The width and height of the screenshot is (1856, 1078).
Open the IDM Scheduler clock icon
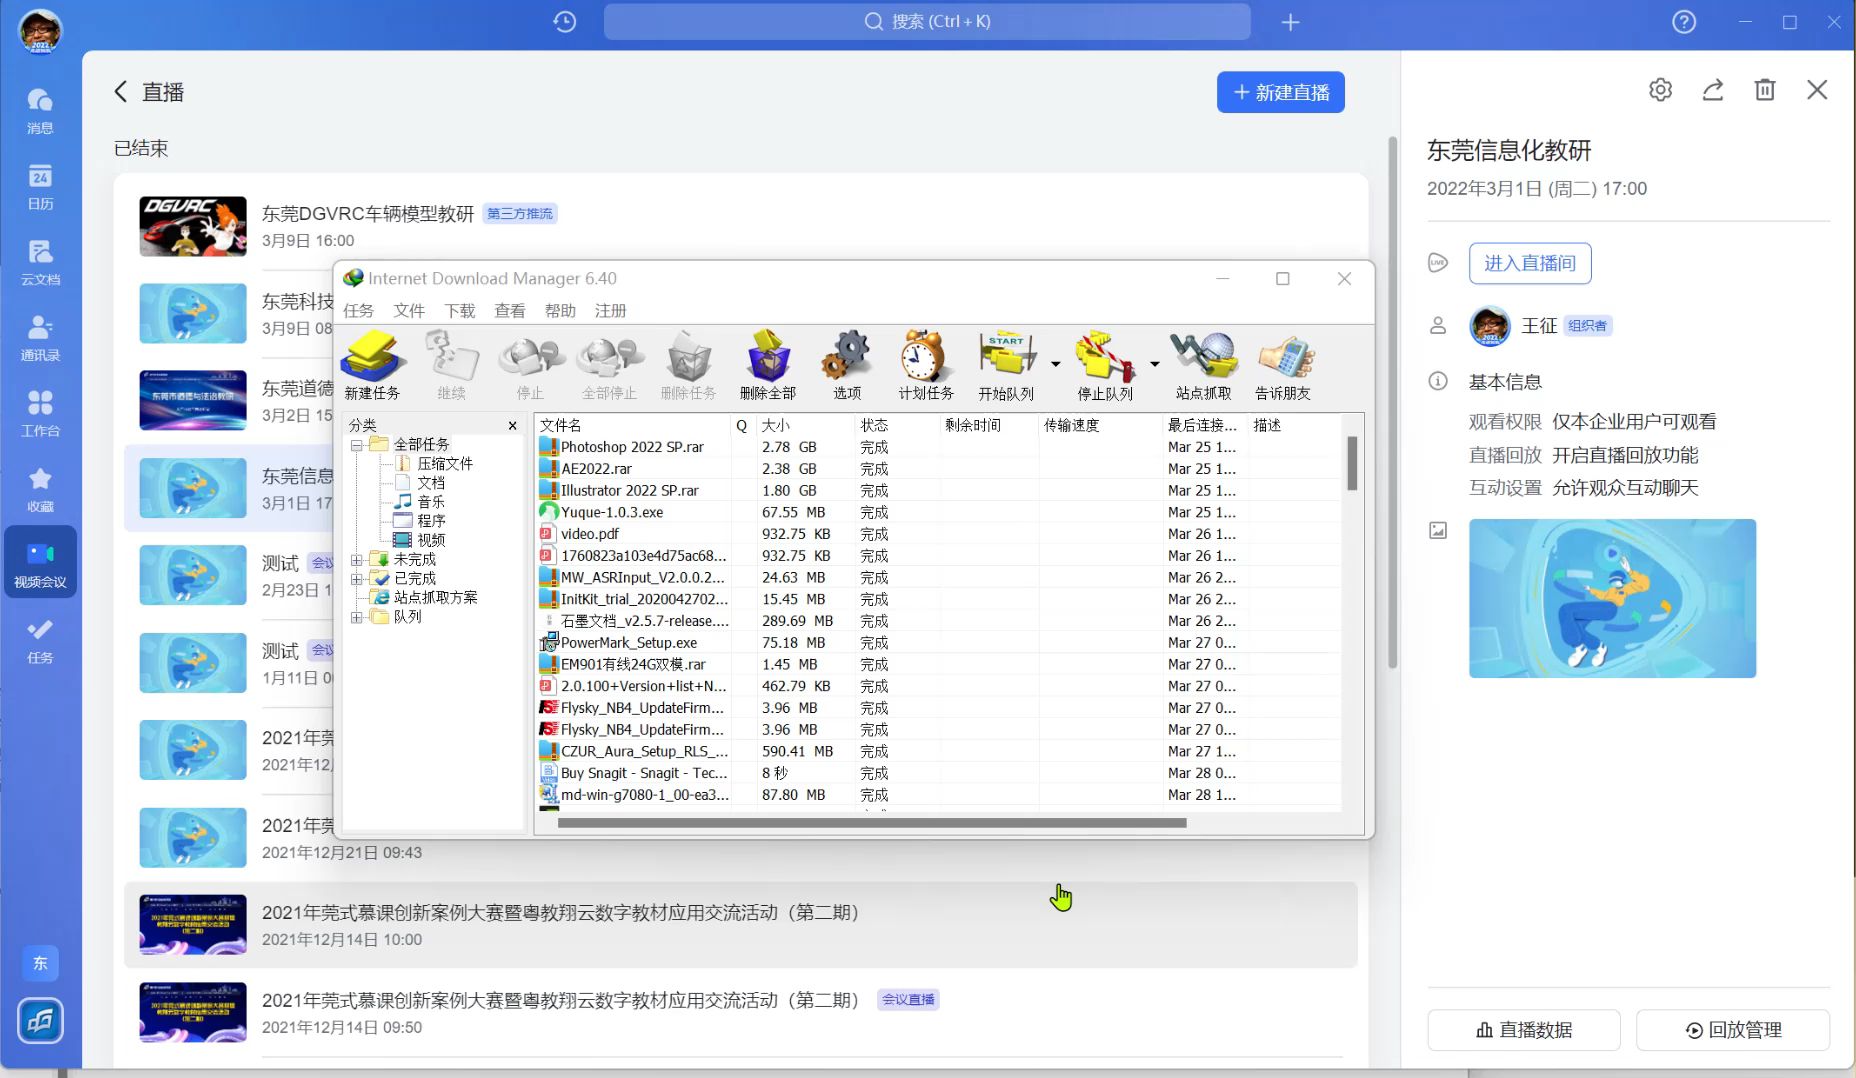[926, 366]
